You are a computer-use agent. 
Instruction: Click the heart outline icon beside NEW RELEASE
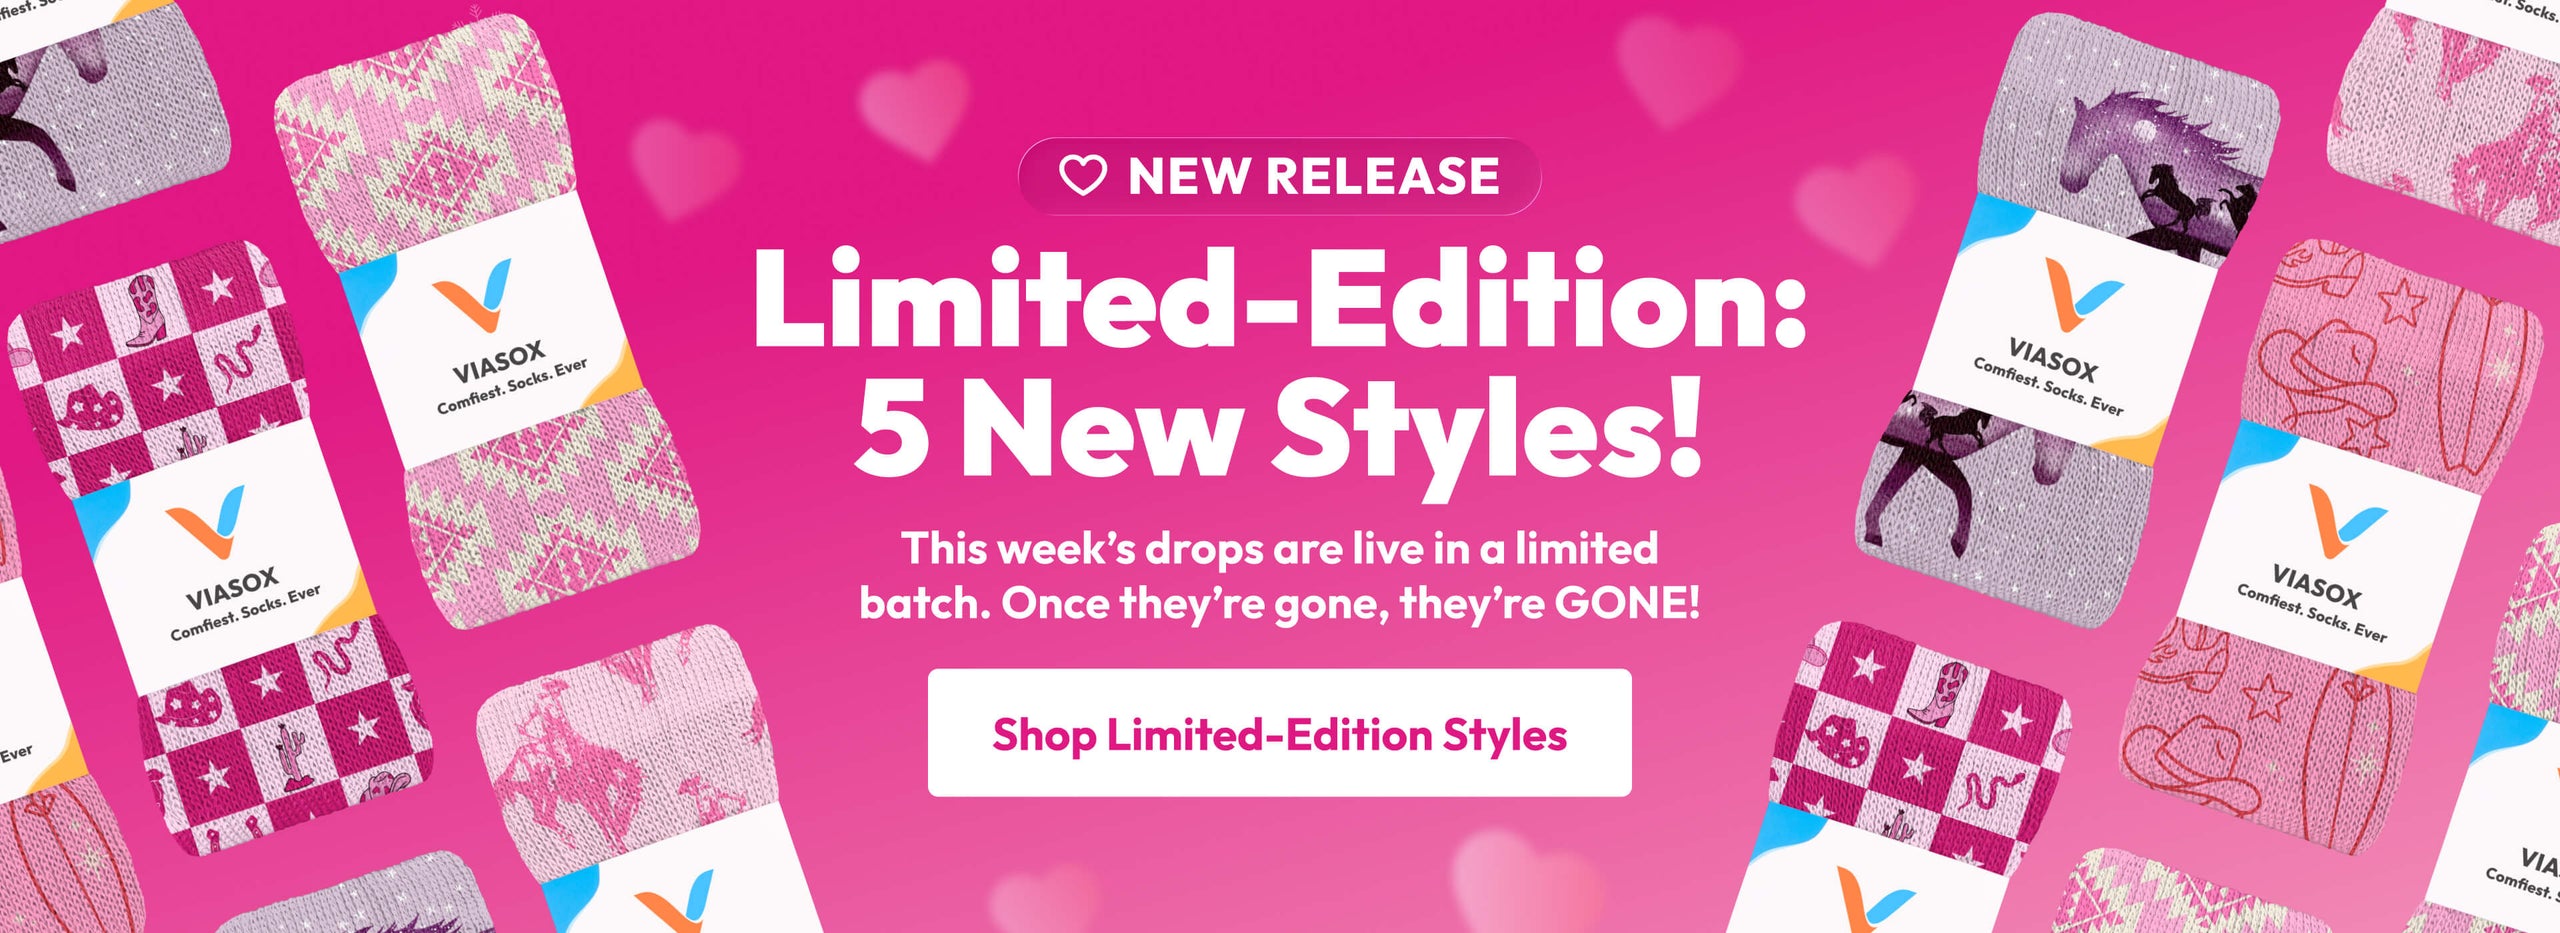[x=1083, y=176]
